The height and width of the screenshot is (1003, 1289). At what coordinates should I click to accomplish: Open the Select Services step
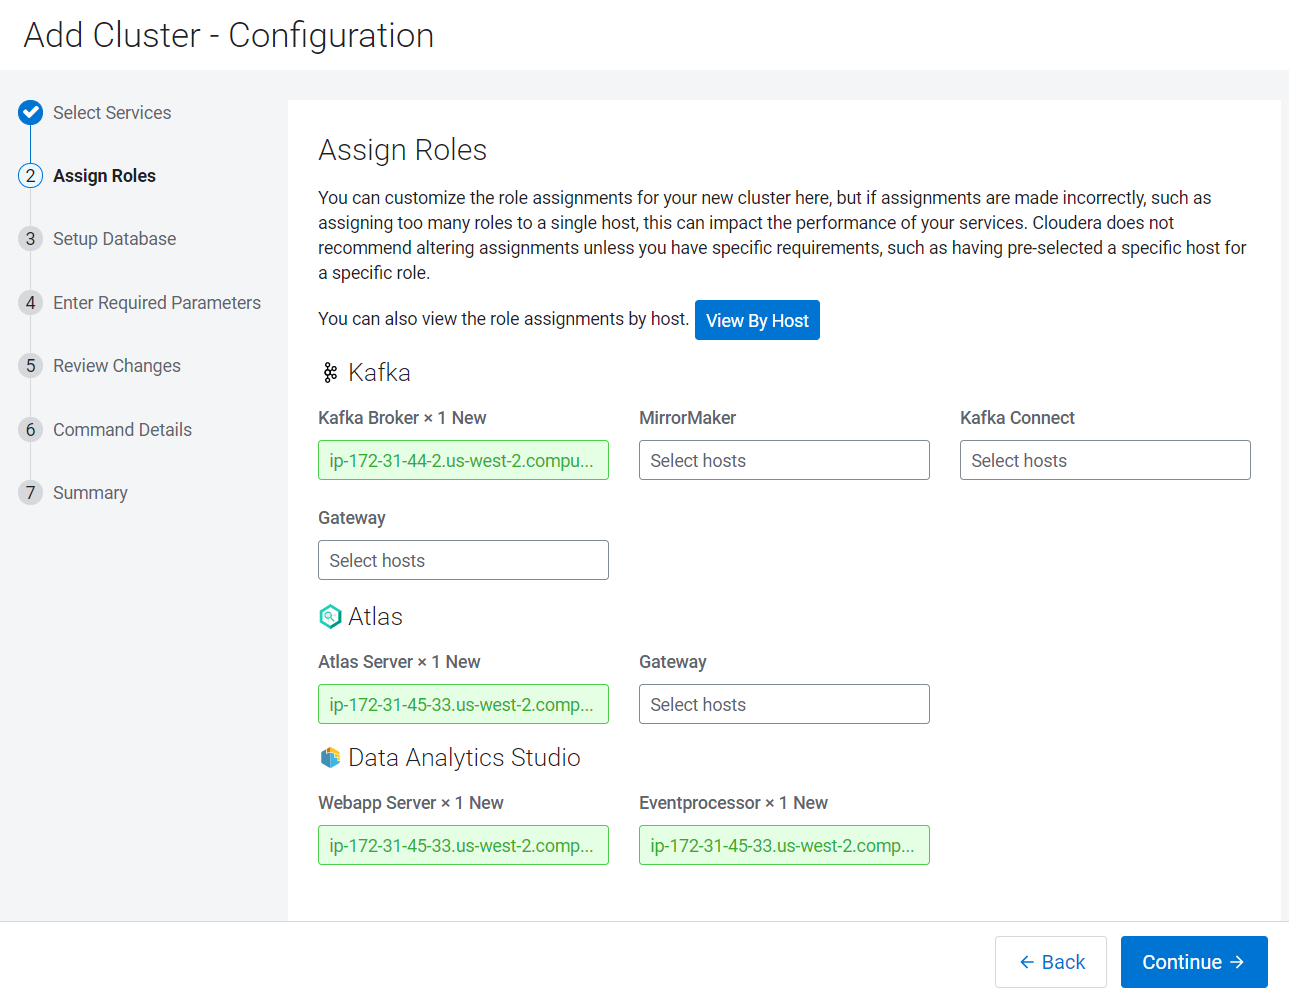point(112,113)
